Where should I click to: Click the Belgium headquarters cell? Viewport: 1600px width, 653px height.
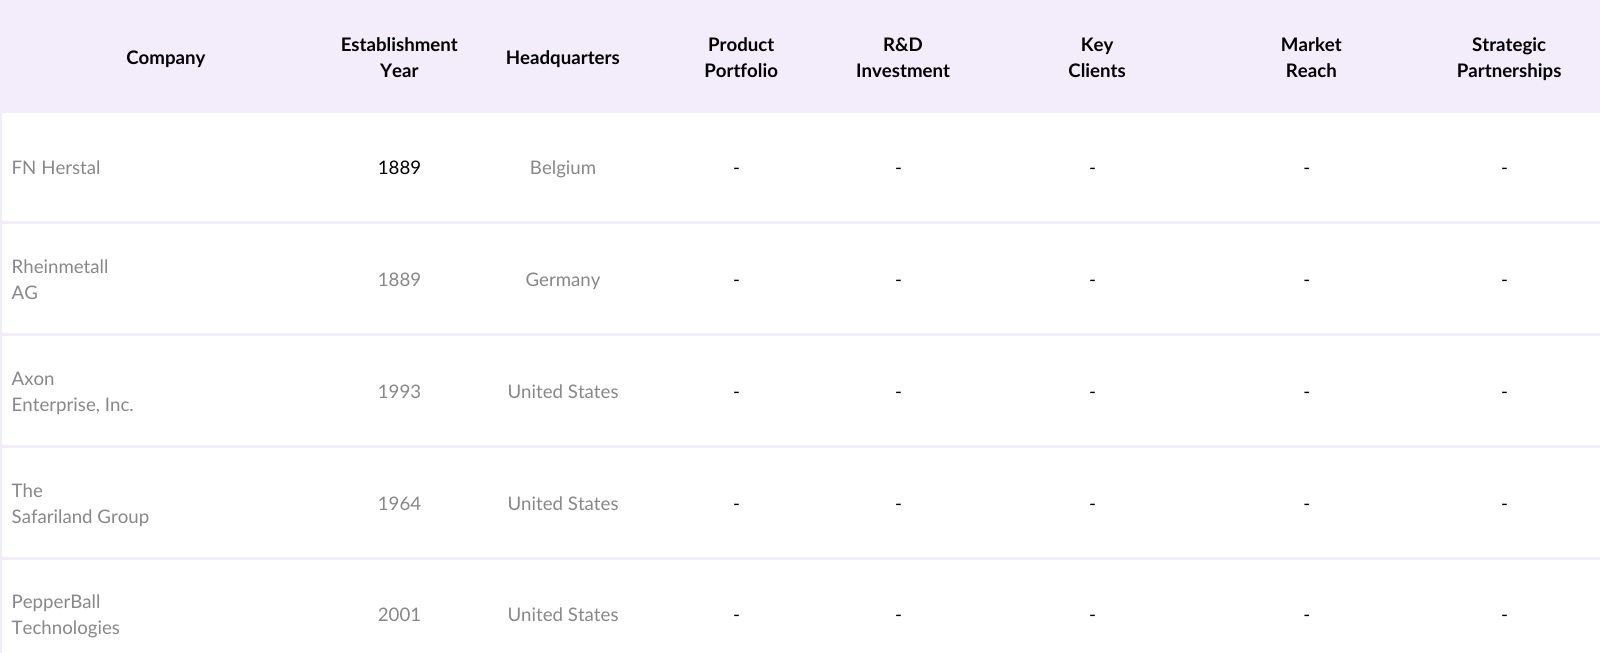pos(562,167)
